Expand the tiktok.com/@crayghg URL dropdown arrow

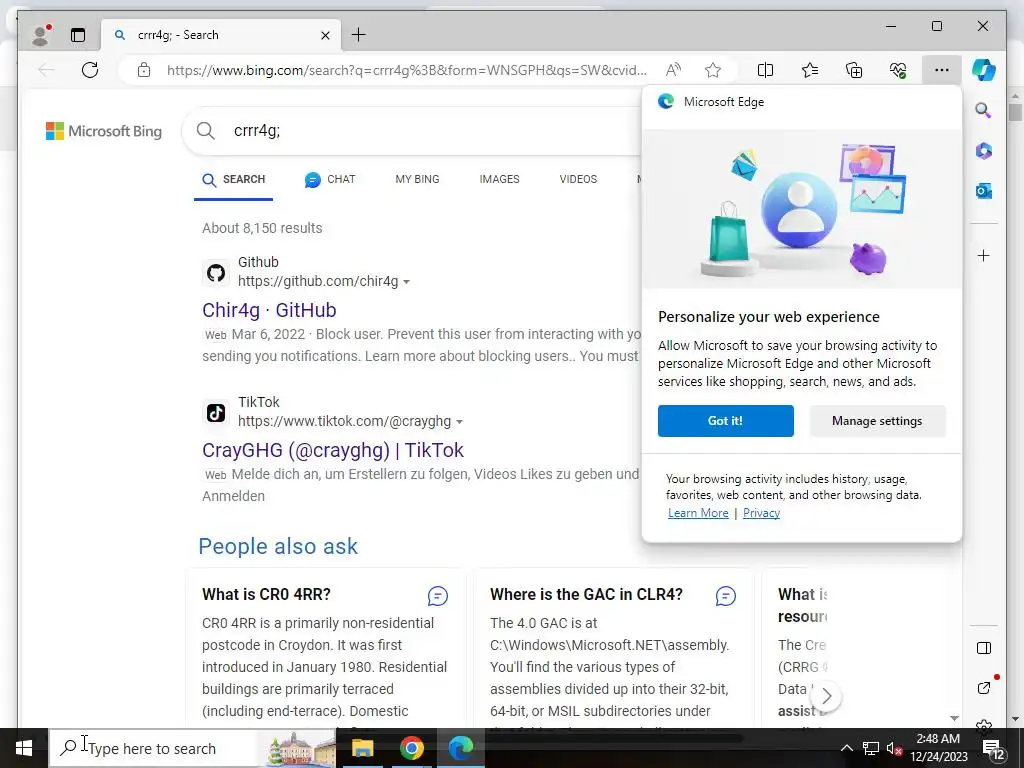coord(460,422)
